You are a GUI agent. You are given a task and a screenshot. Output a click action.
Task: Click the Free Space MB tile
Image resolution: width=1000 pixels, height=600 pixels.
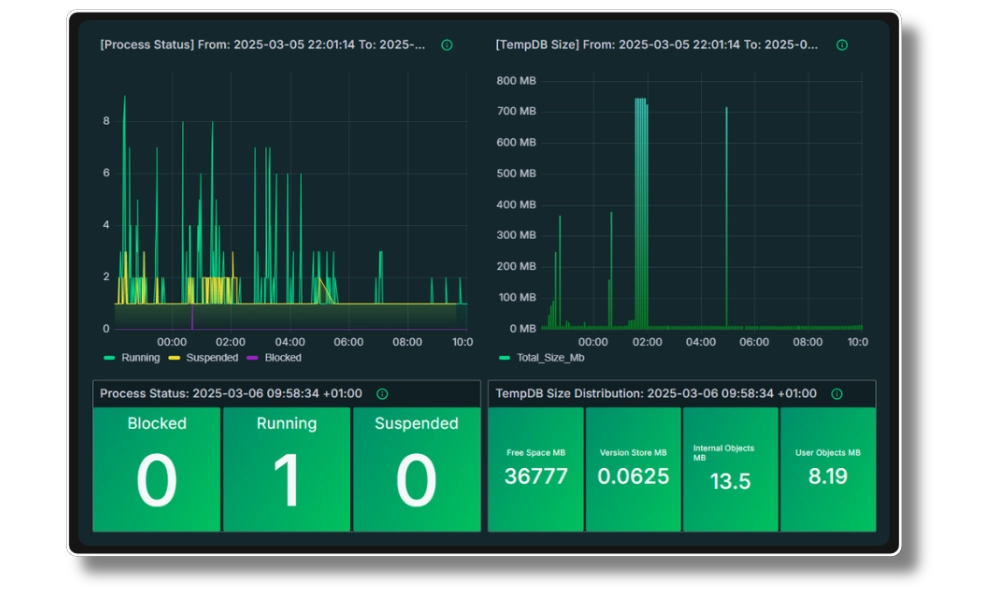pyautogui.click(x=536, y=469)
